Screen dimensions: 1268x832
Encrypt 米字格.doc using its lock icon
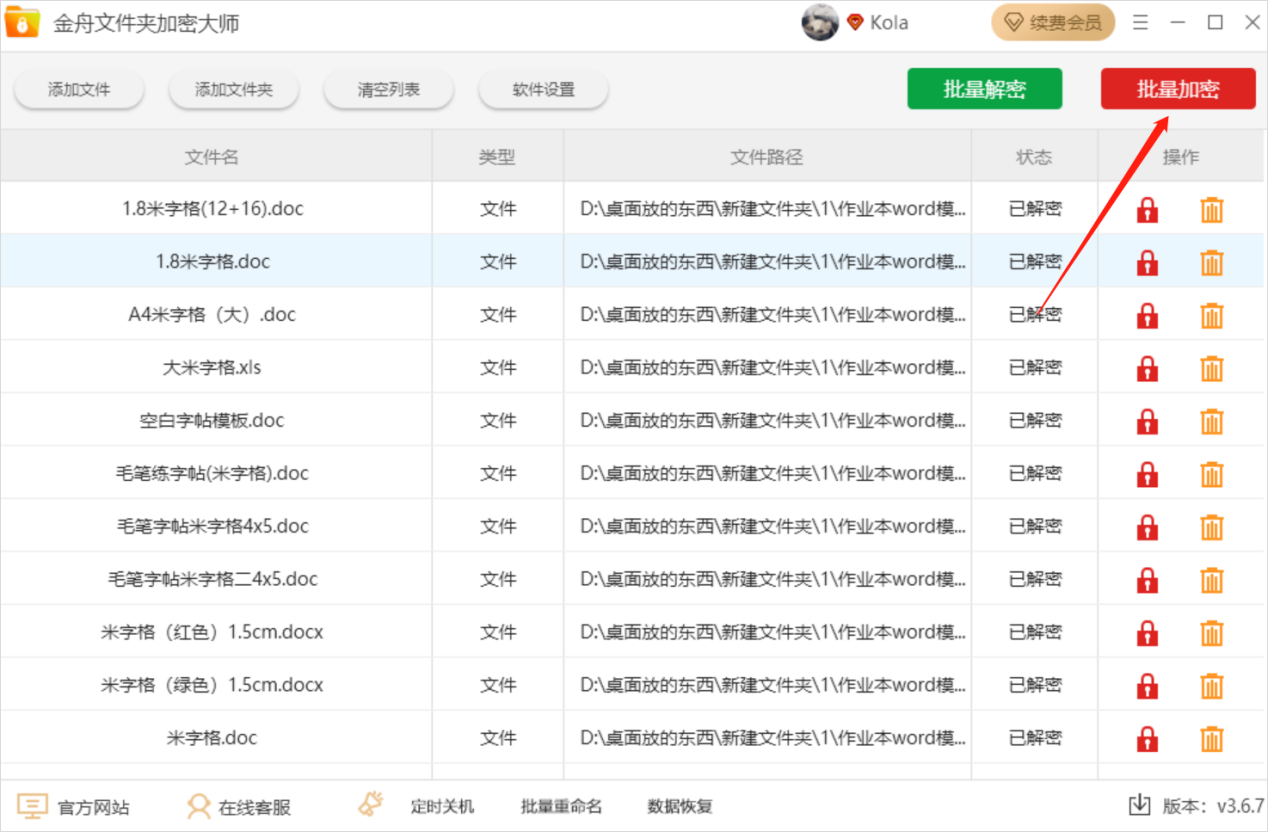1146,737
